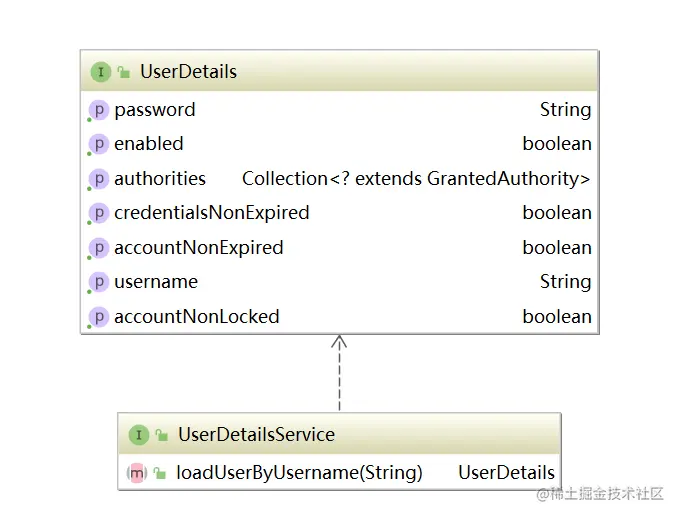Select the enabled property name

coord(149,144)
